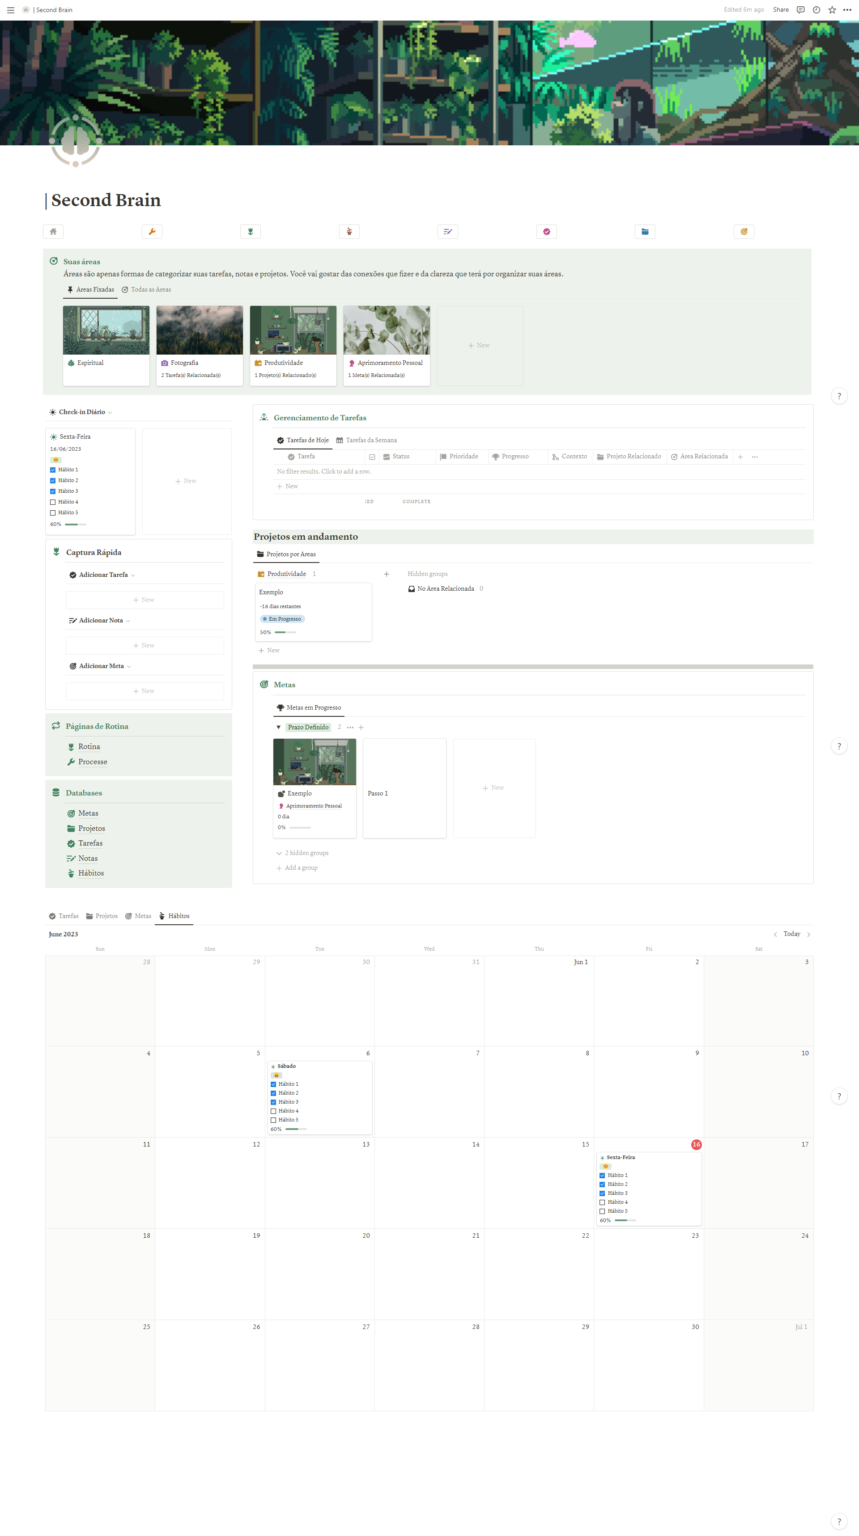Uncheck Hábito 2 in June 16 calendar card
This screenshot has height=1536, width=859.
(602, 1184)
